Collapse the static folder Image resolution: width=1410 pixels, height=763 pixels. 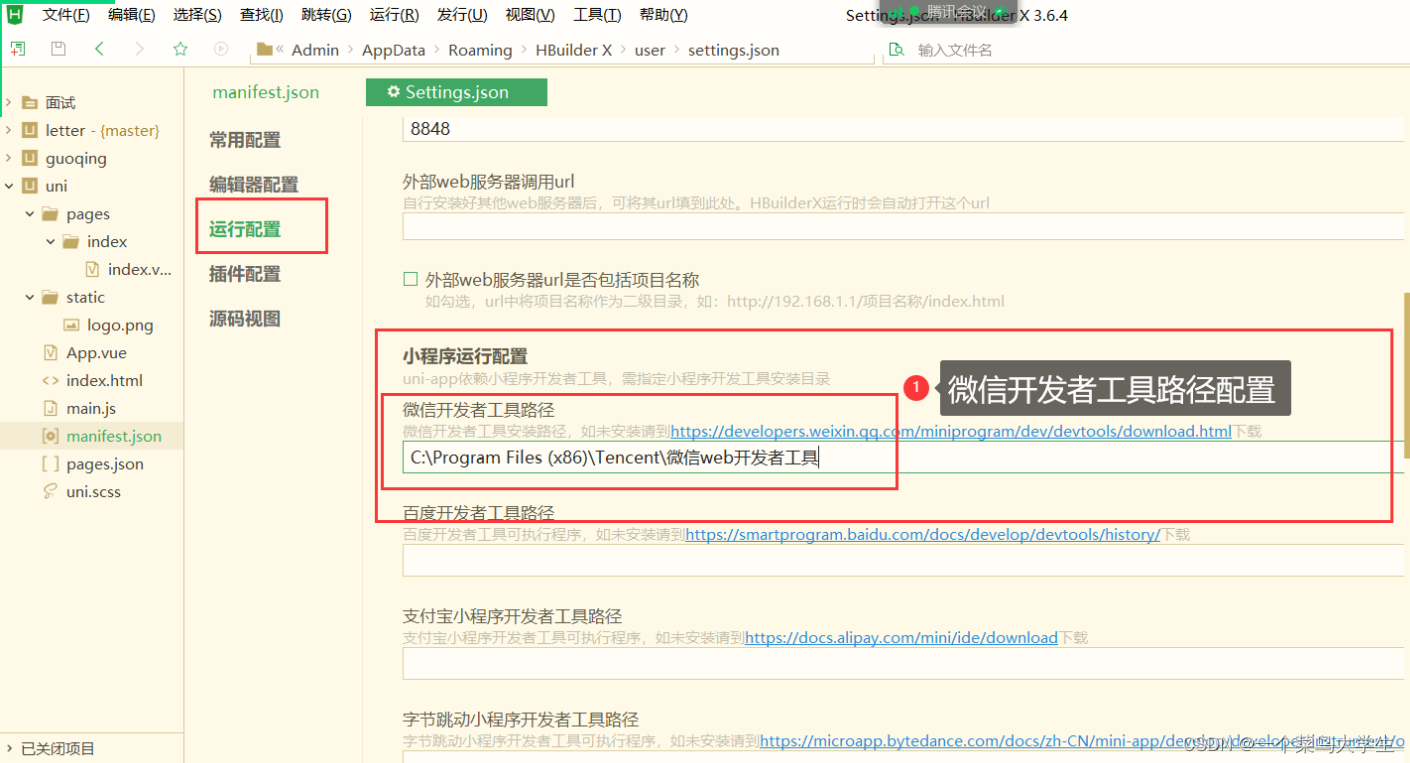(x=29, y=297)
